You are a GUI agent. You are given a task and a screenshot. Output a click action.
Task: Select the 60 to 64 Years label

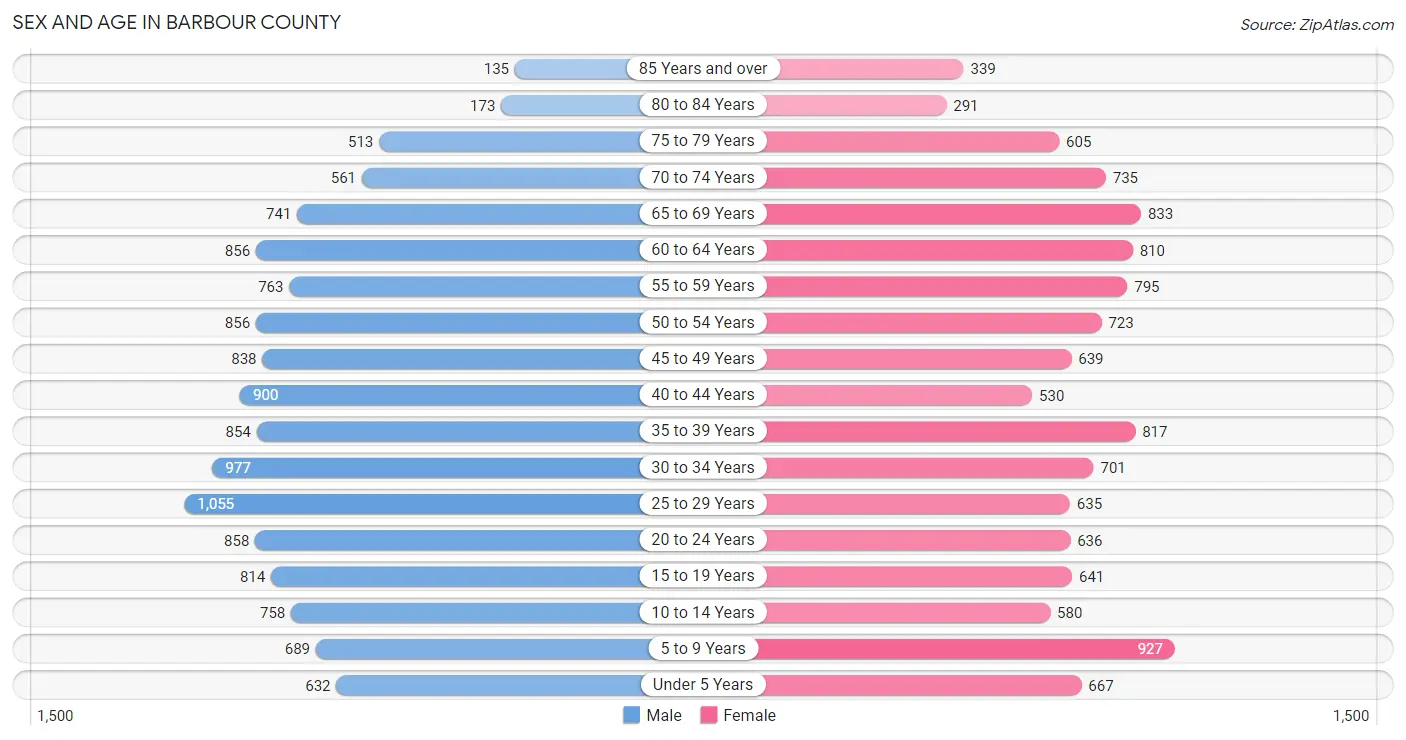(x=703, y=250)
